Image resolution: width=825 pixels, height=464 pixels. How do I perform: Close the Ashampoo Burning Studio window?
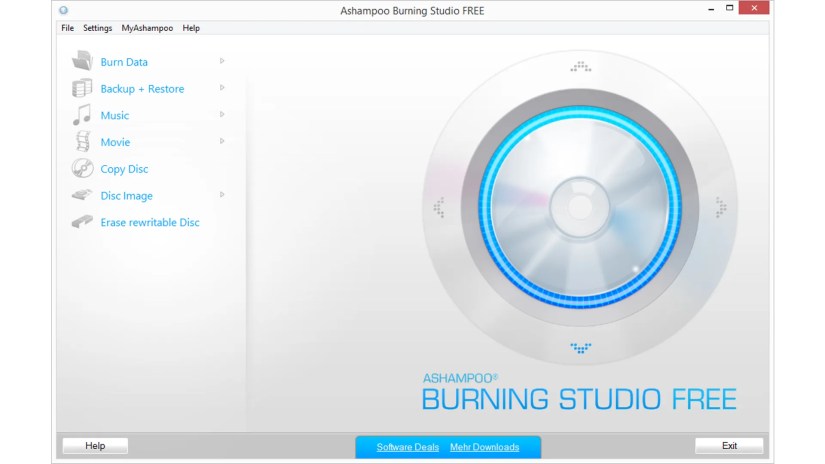tap(754, 8)
